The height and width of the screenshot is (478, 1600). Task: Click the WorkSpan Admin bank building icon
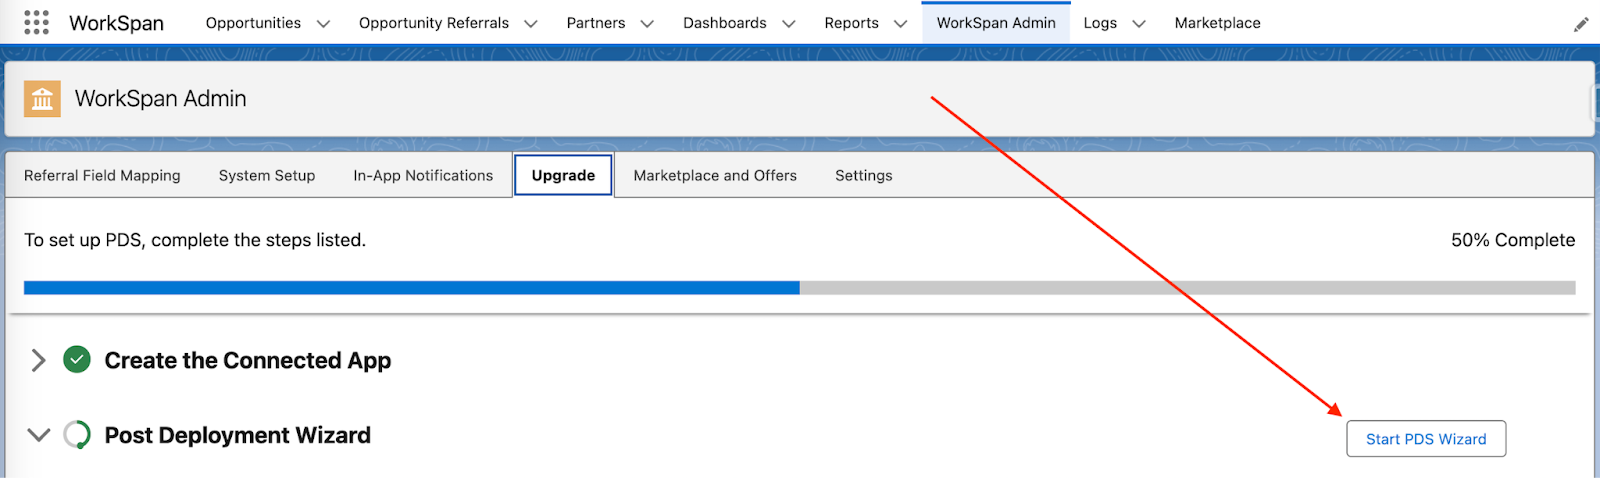pyautogui.click(x=42, y=99)
